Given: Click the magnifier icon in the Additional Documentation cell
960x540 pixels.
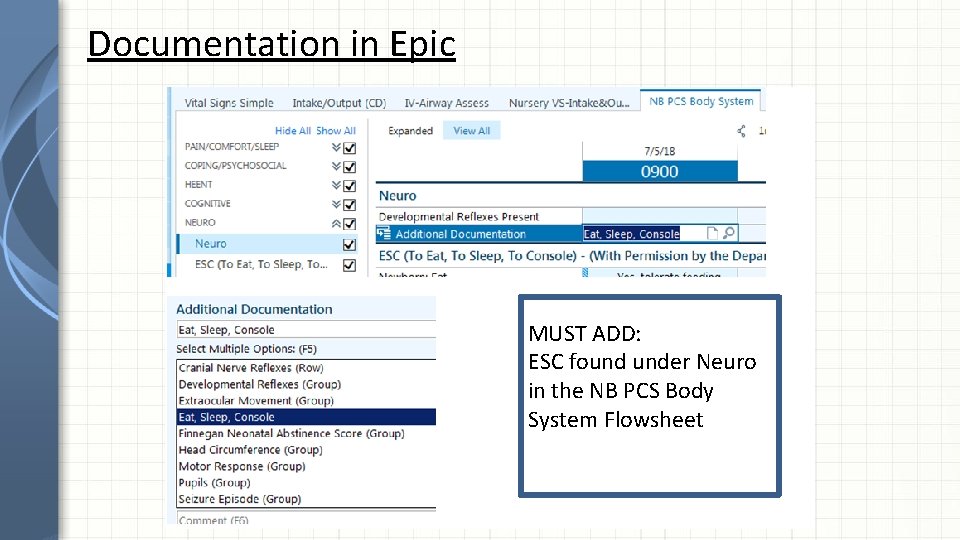Looking at the screenshot, I should coord(729,233).
